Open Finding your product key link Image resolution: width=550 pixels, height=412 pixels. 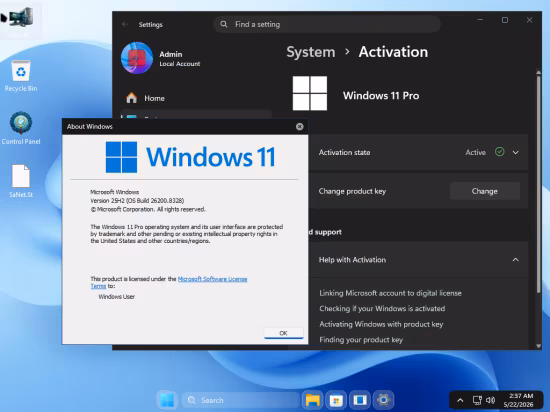pyautogui.click(x=361, y=339)
